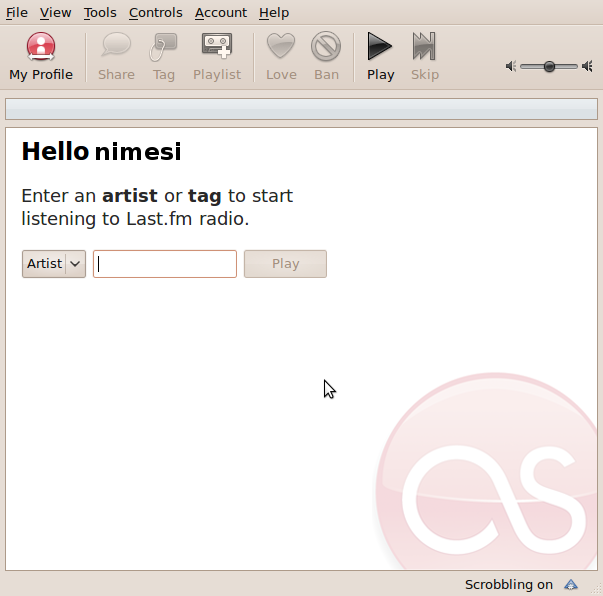Viewport: 603px width, 596px height.
Task: Adjust the volume slider handle
Action: [549, 67]
